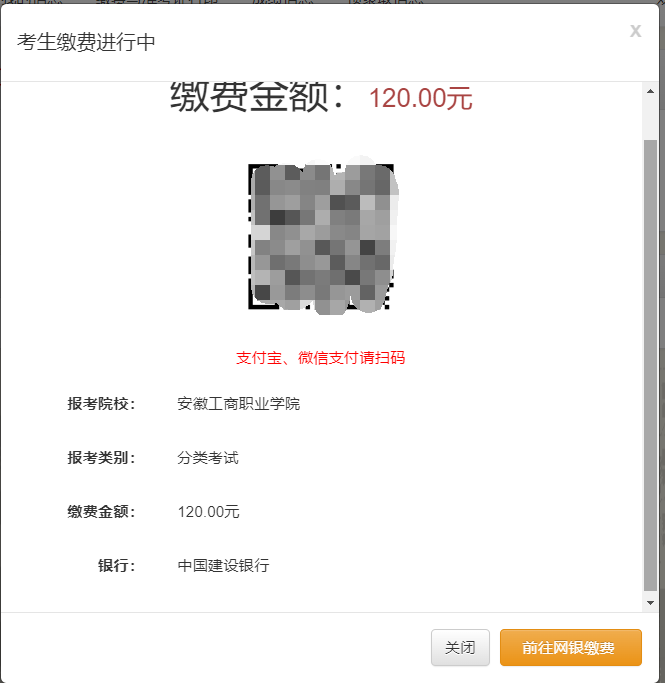665x683 pixels.
Task: Select the red 120.00元 amount at top
Action: (x=421, y=98)
